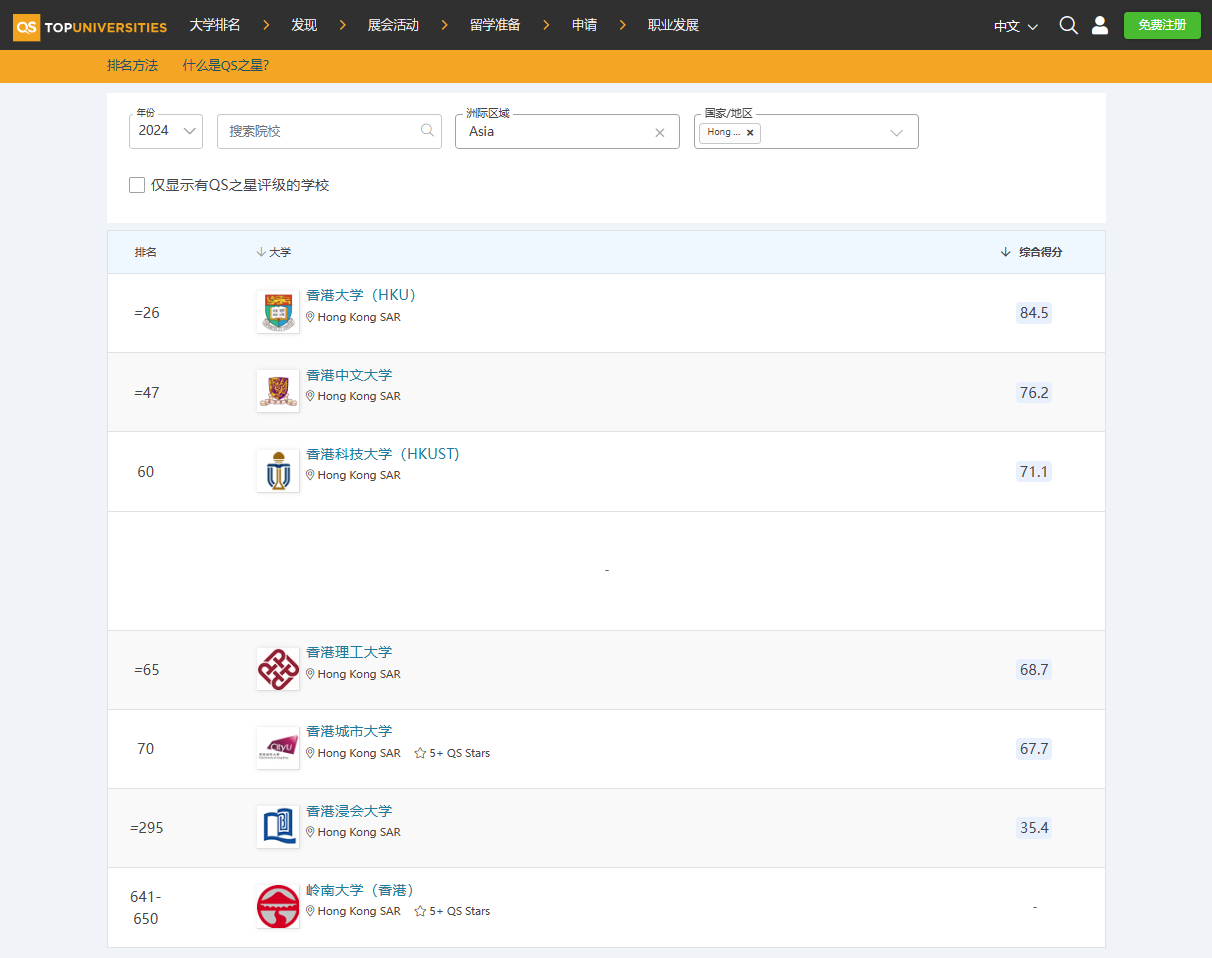The height and width of the screenshot is (958, 1212).
Task: Click the 排名 column header
Action: click(146, 252)
